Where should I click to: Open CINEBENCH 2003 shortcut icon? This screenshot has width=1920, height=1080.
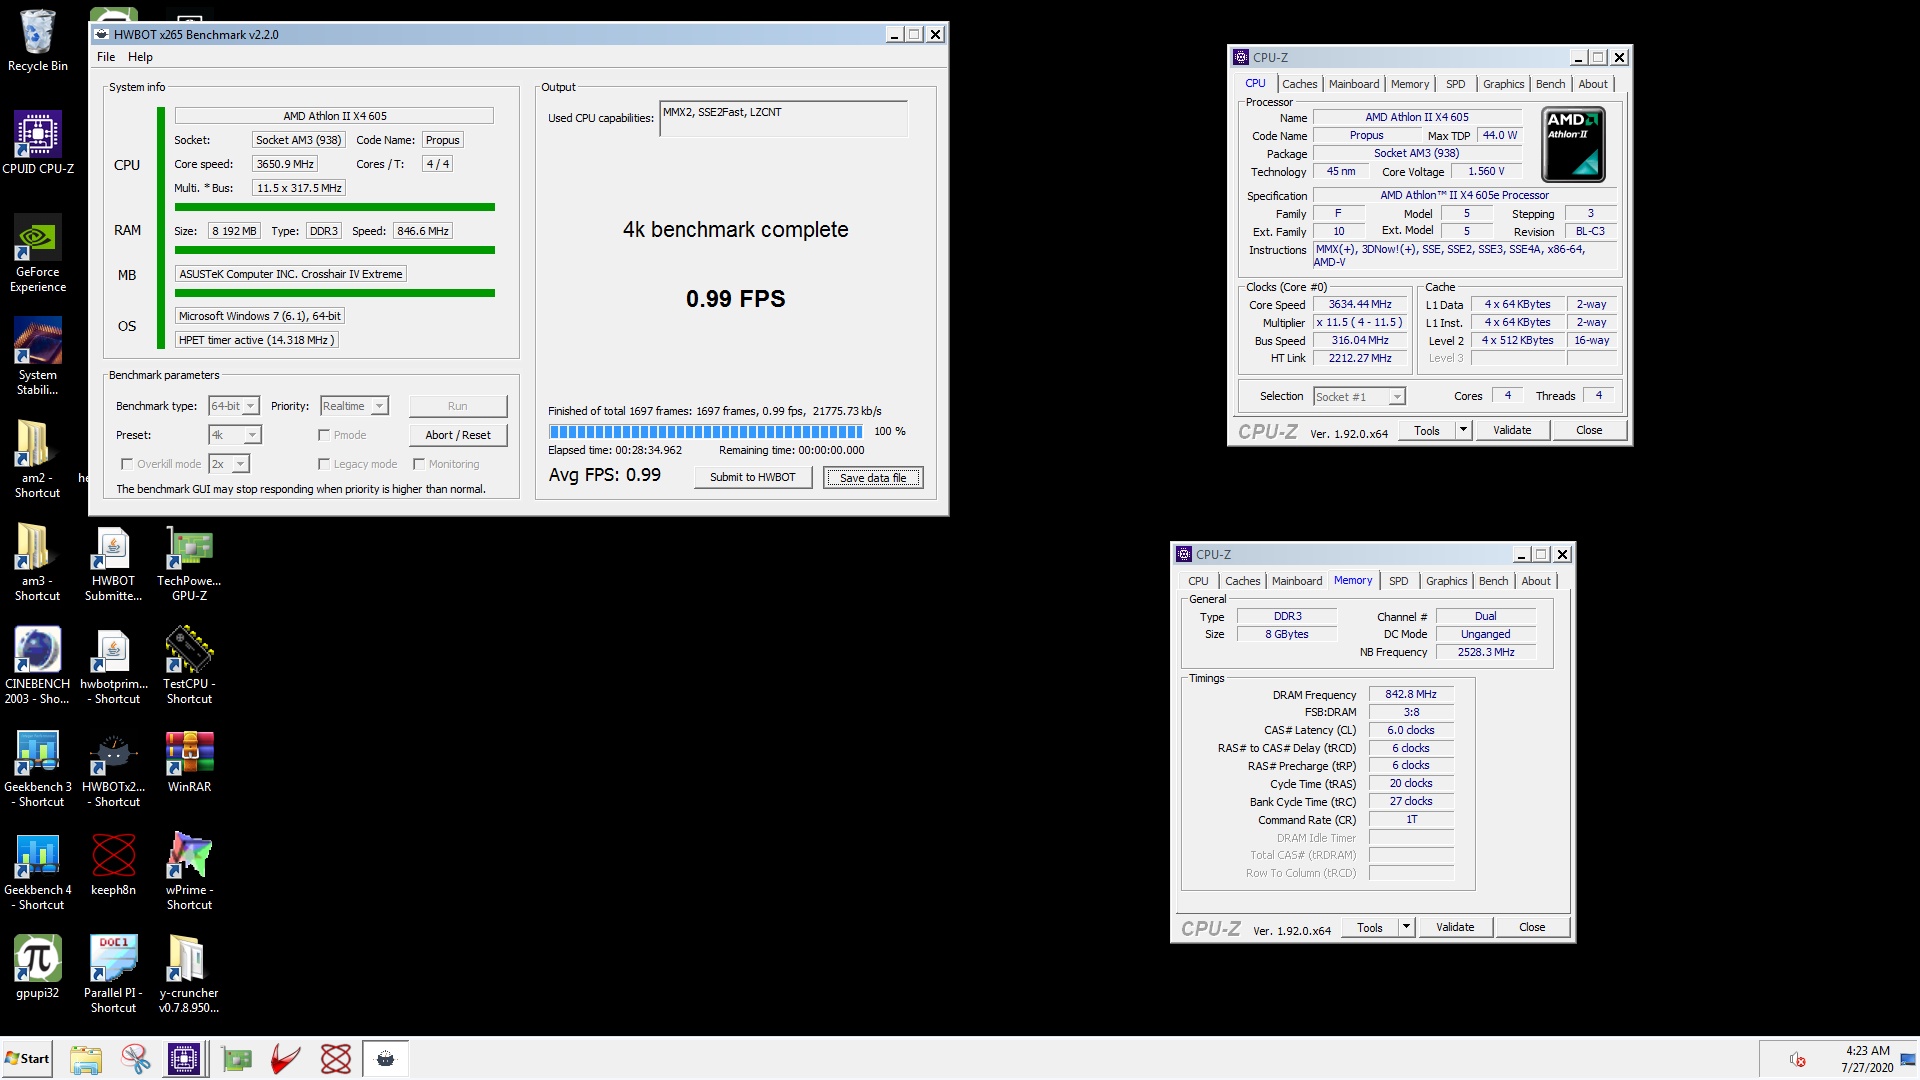pos(37,665)
